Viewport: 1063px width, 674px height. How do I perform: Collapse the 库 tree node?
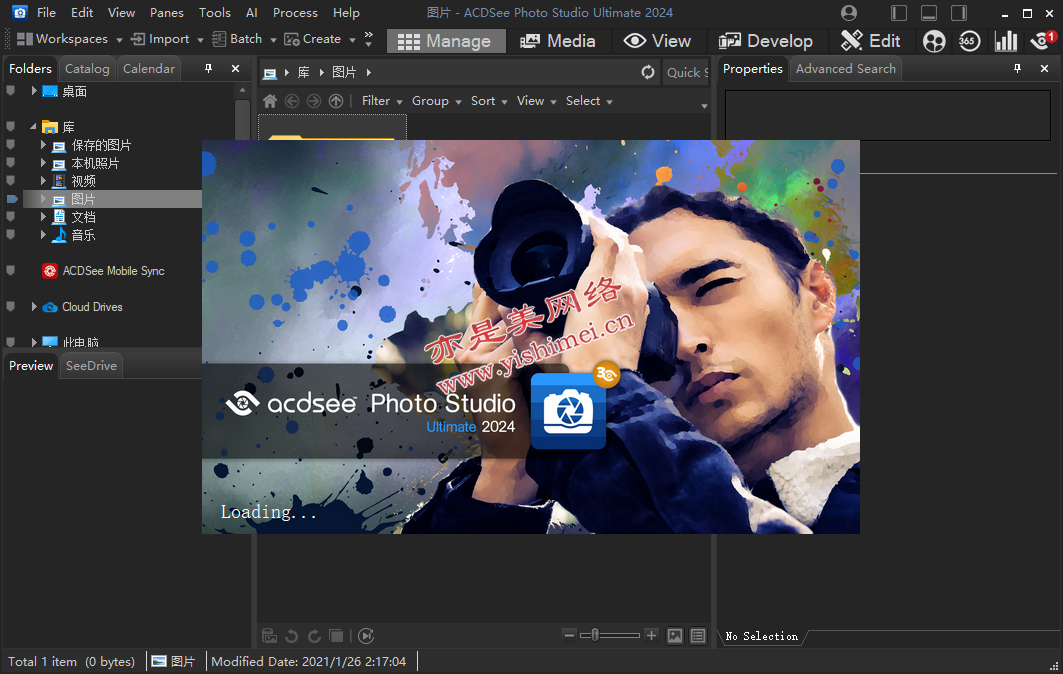click(33, 127)
